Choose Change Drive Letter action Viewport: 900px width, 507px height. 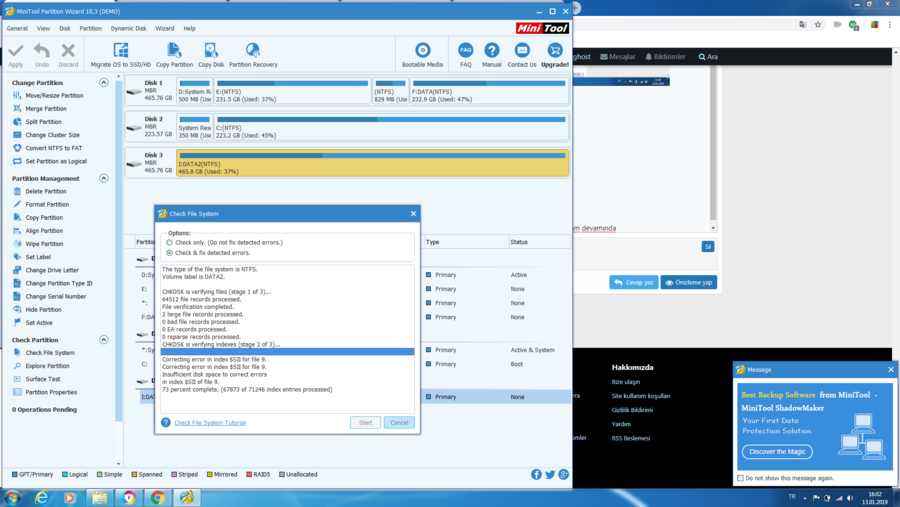[52, 270]
